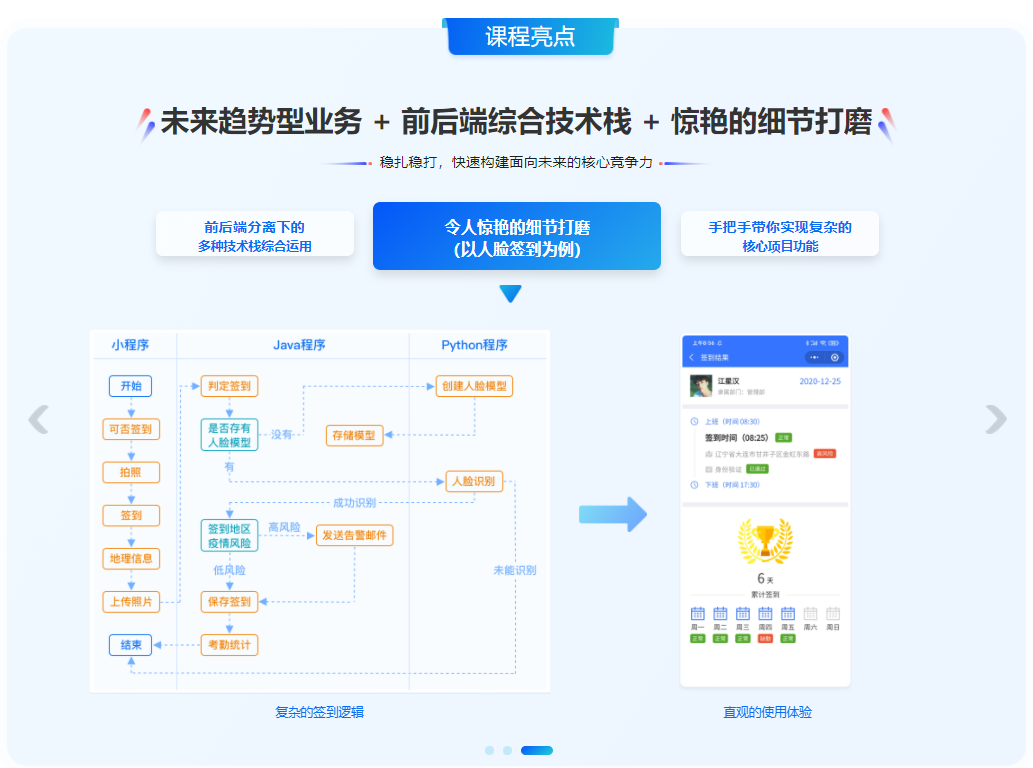This screenshot has height=768, width=1033.
Task: Click the back arrow in phone header
Action: 691,357
